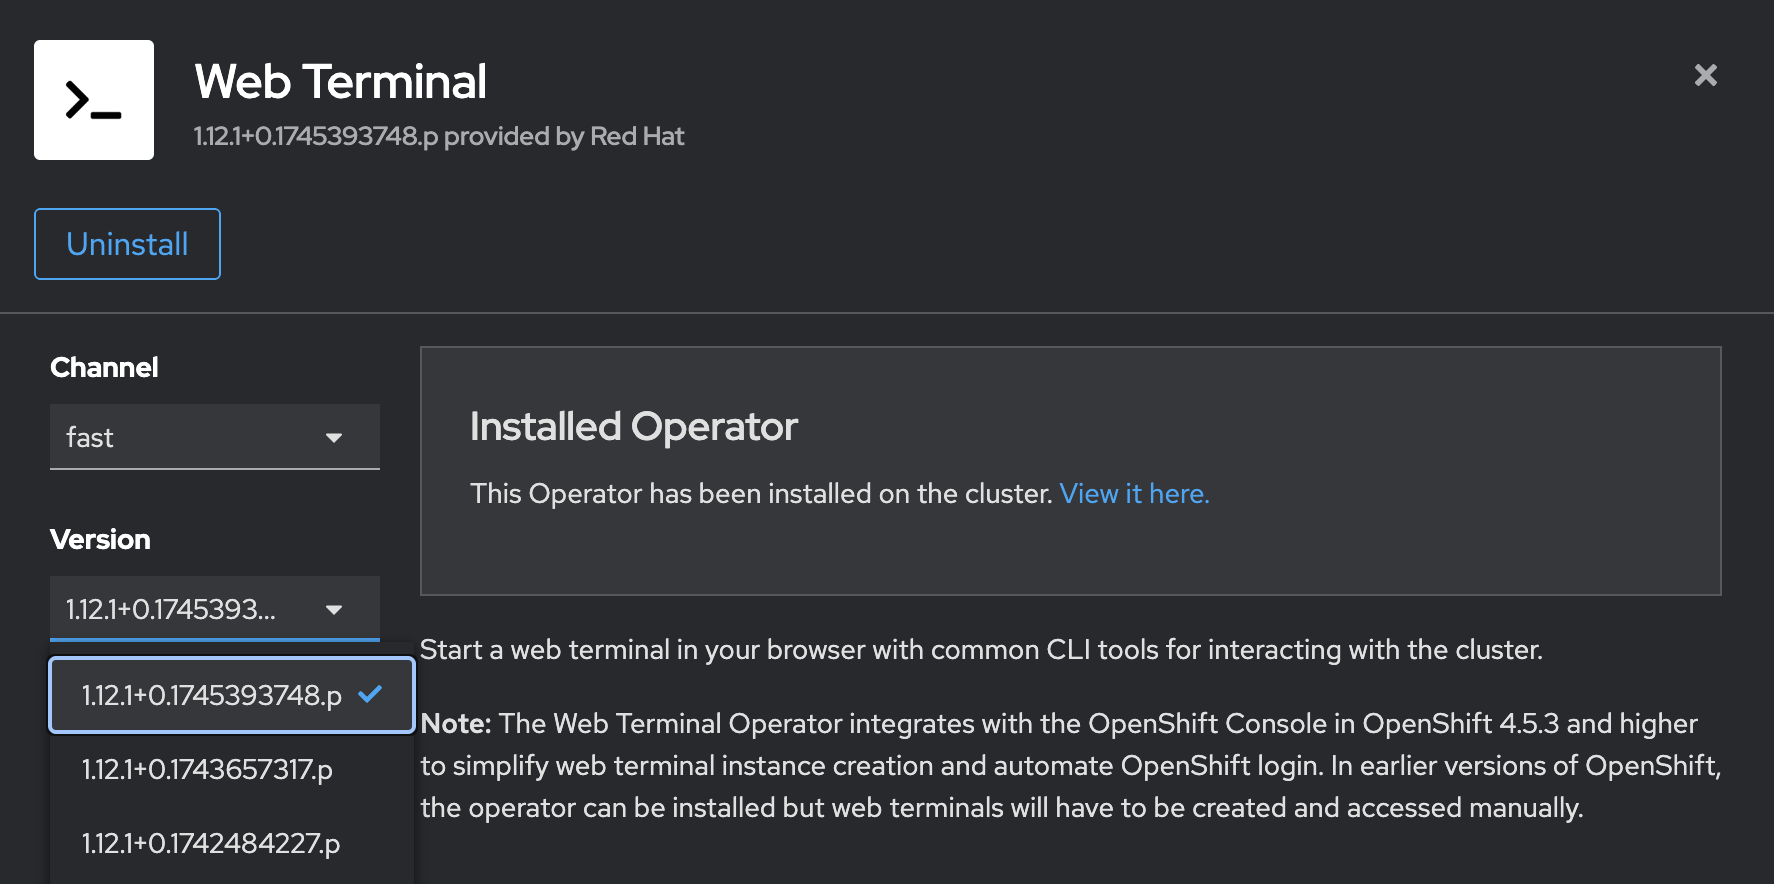
Task: Click 'This Operator has been installed' message
Action: coord(760,494)
